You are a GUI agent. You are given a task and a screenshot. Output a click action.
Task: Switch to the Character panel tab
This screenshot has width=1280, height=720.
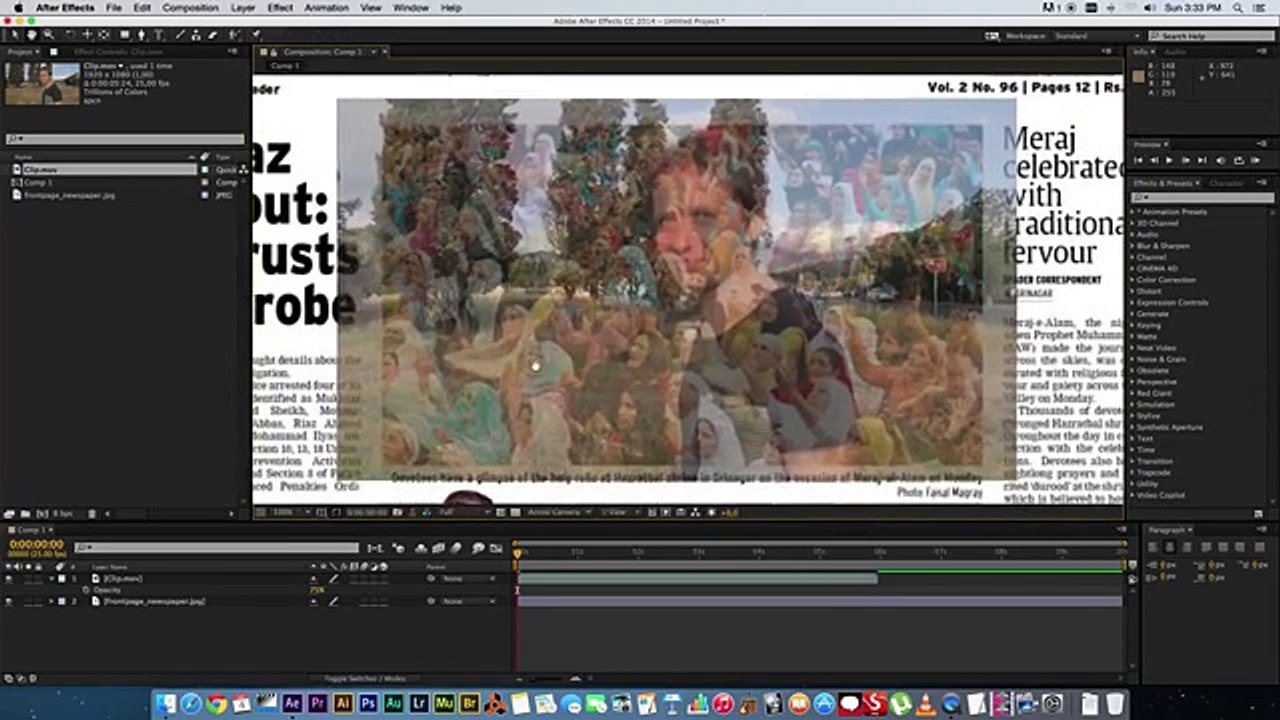point(1225,184)
